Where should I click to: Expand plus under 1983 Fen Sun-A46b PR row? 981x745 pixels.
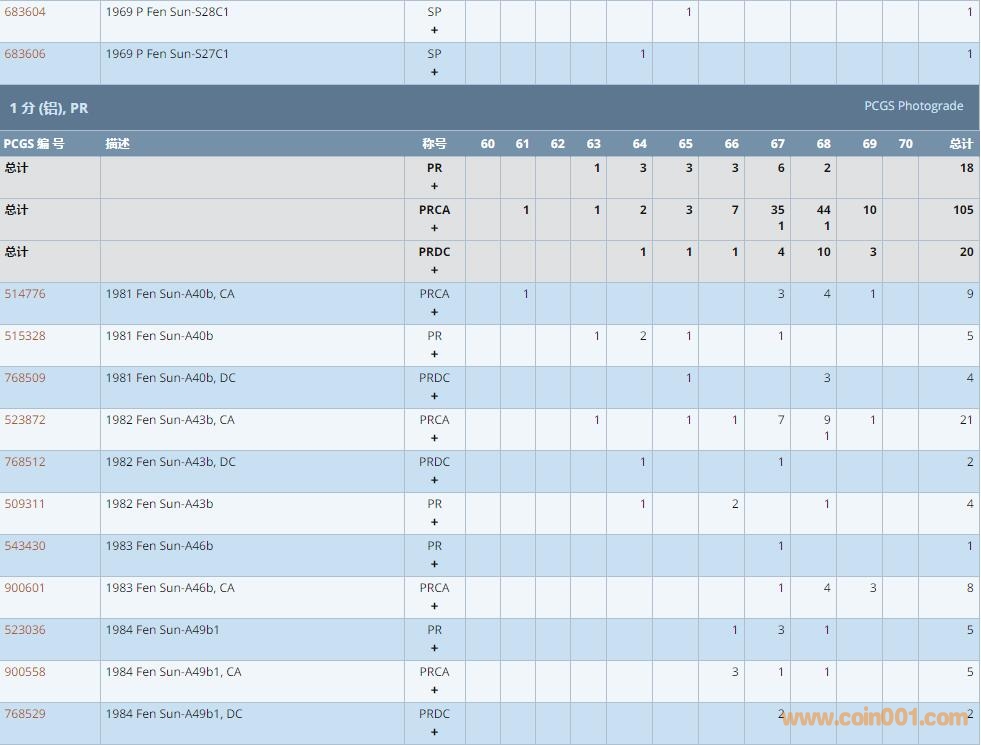[x=434, y=564]
